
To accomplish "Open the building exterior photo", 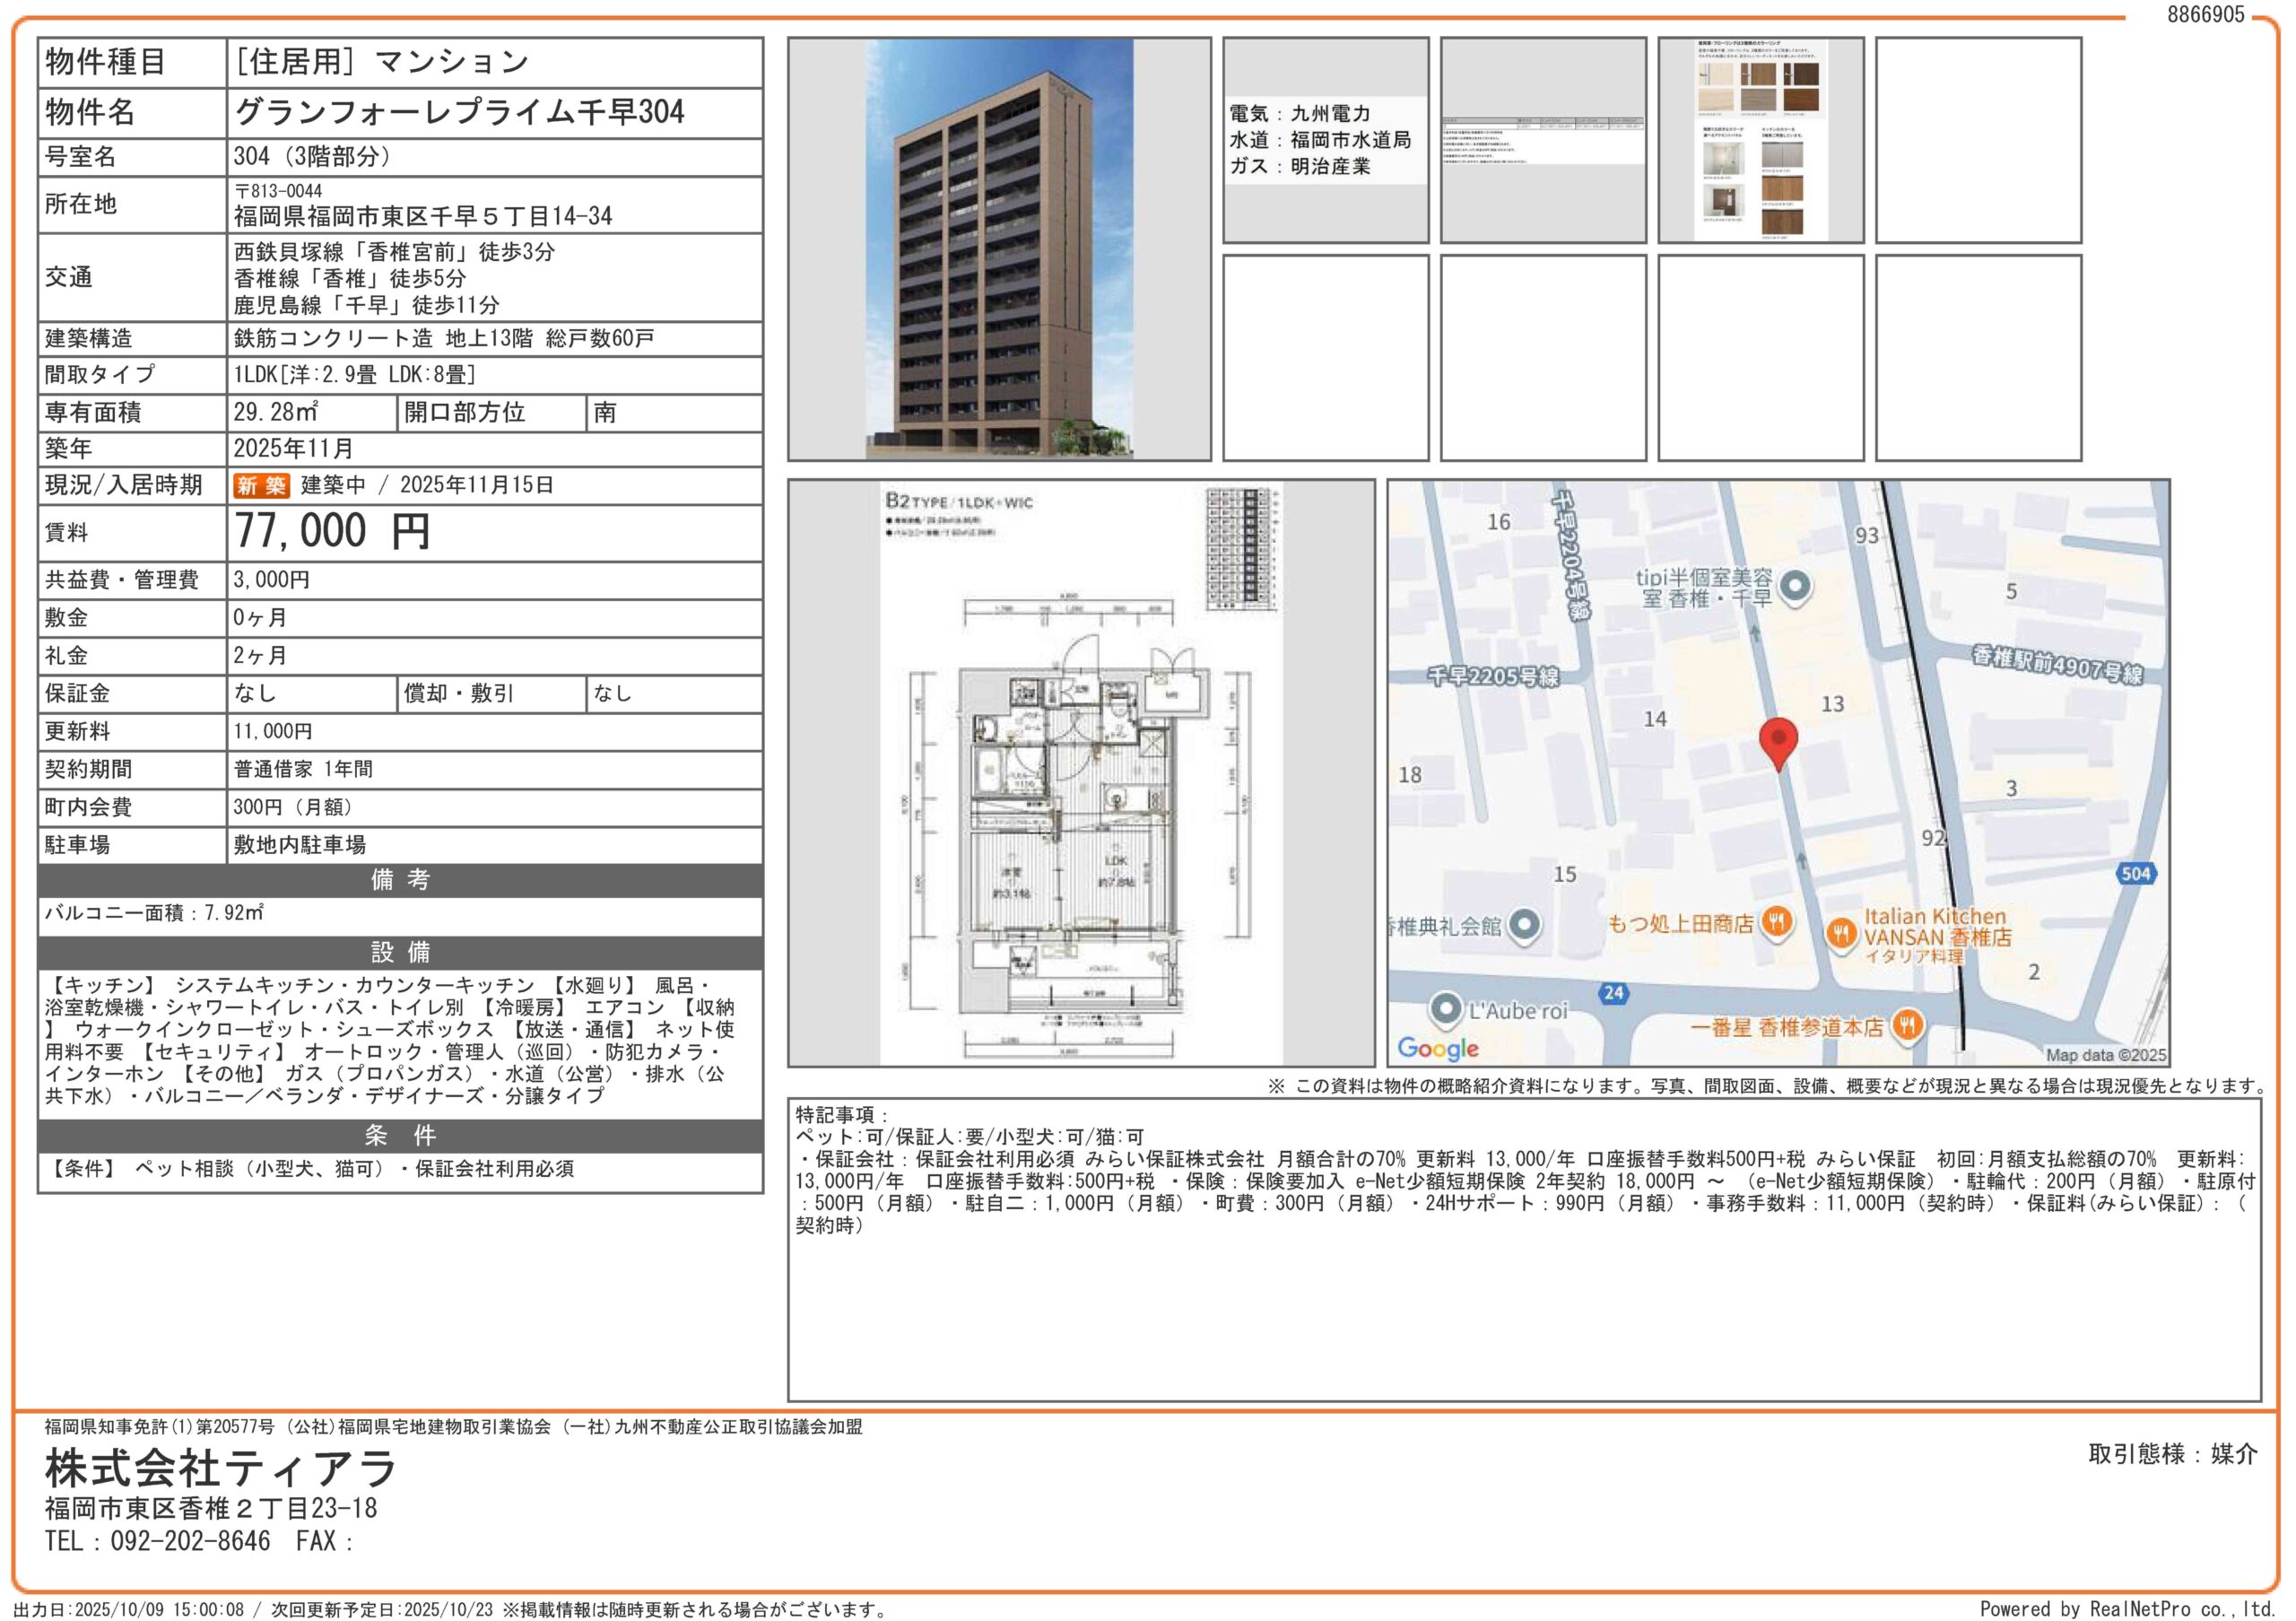I will pos(998,249).
